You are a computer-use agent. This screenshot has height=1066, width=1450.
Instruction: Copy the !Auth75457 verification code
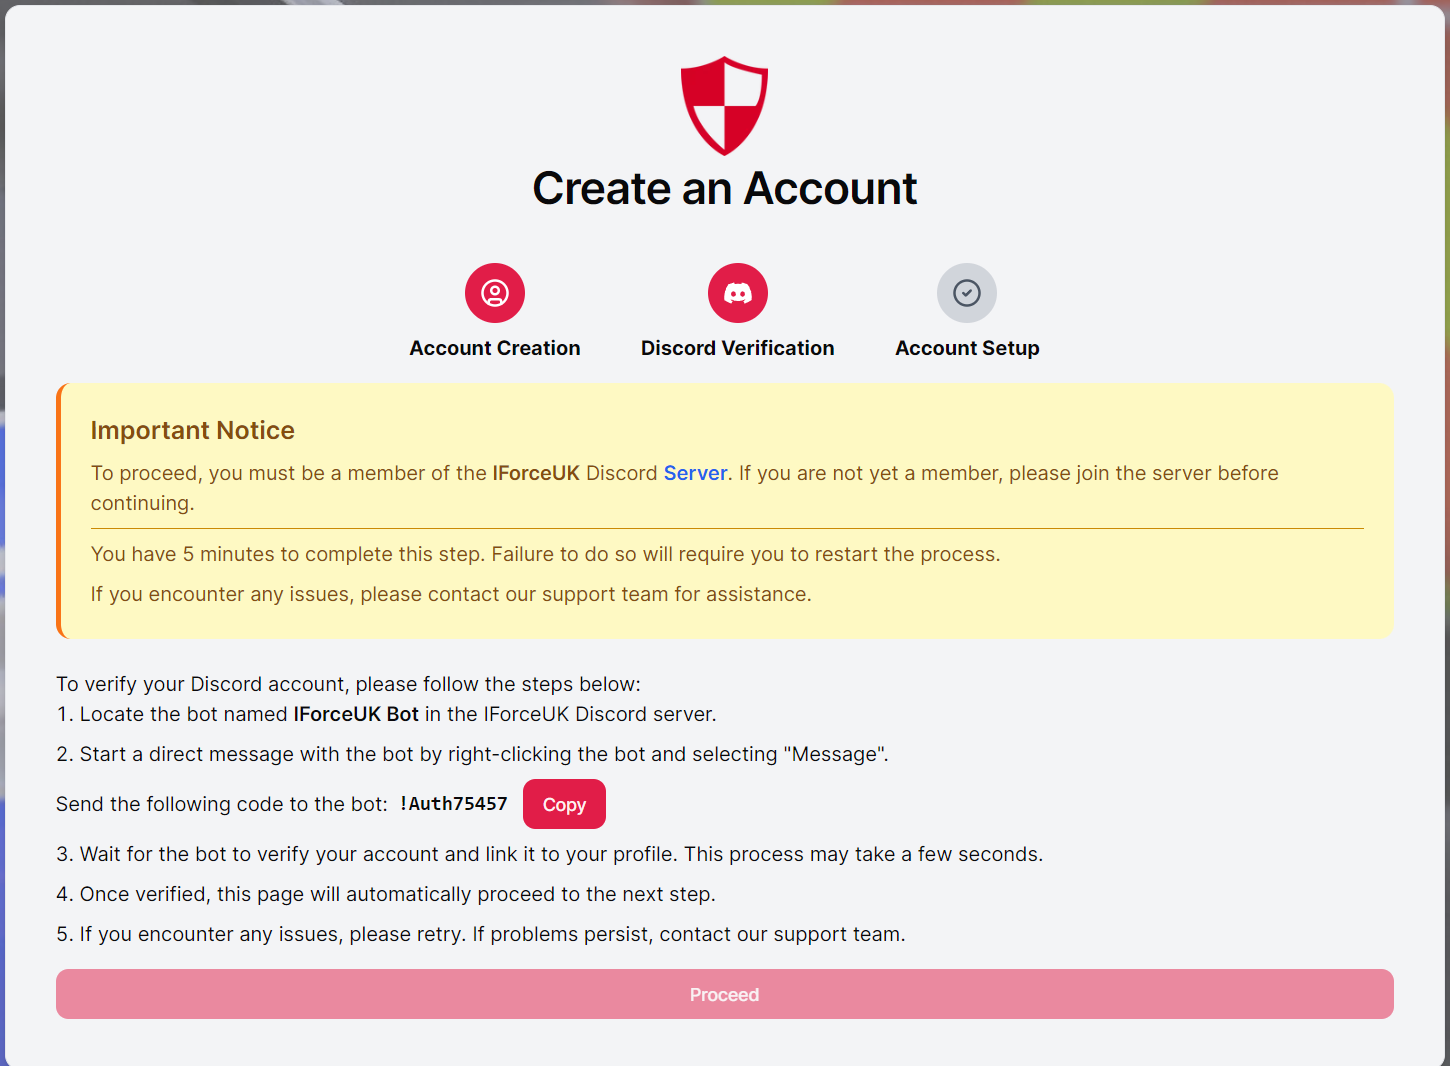tap(563, 803)
